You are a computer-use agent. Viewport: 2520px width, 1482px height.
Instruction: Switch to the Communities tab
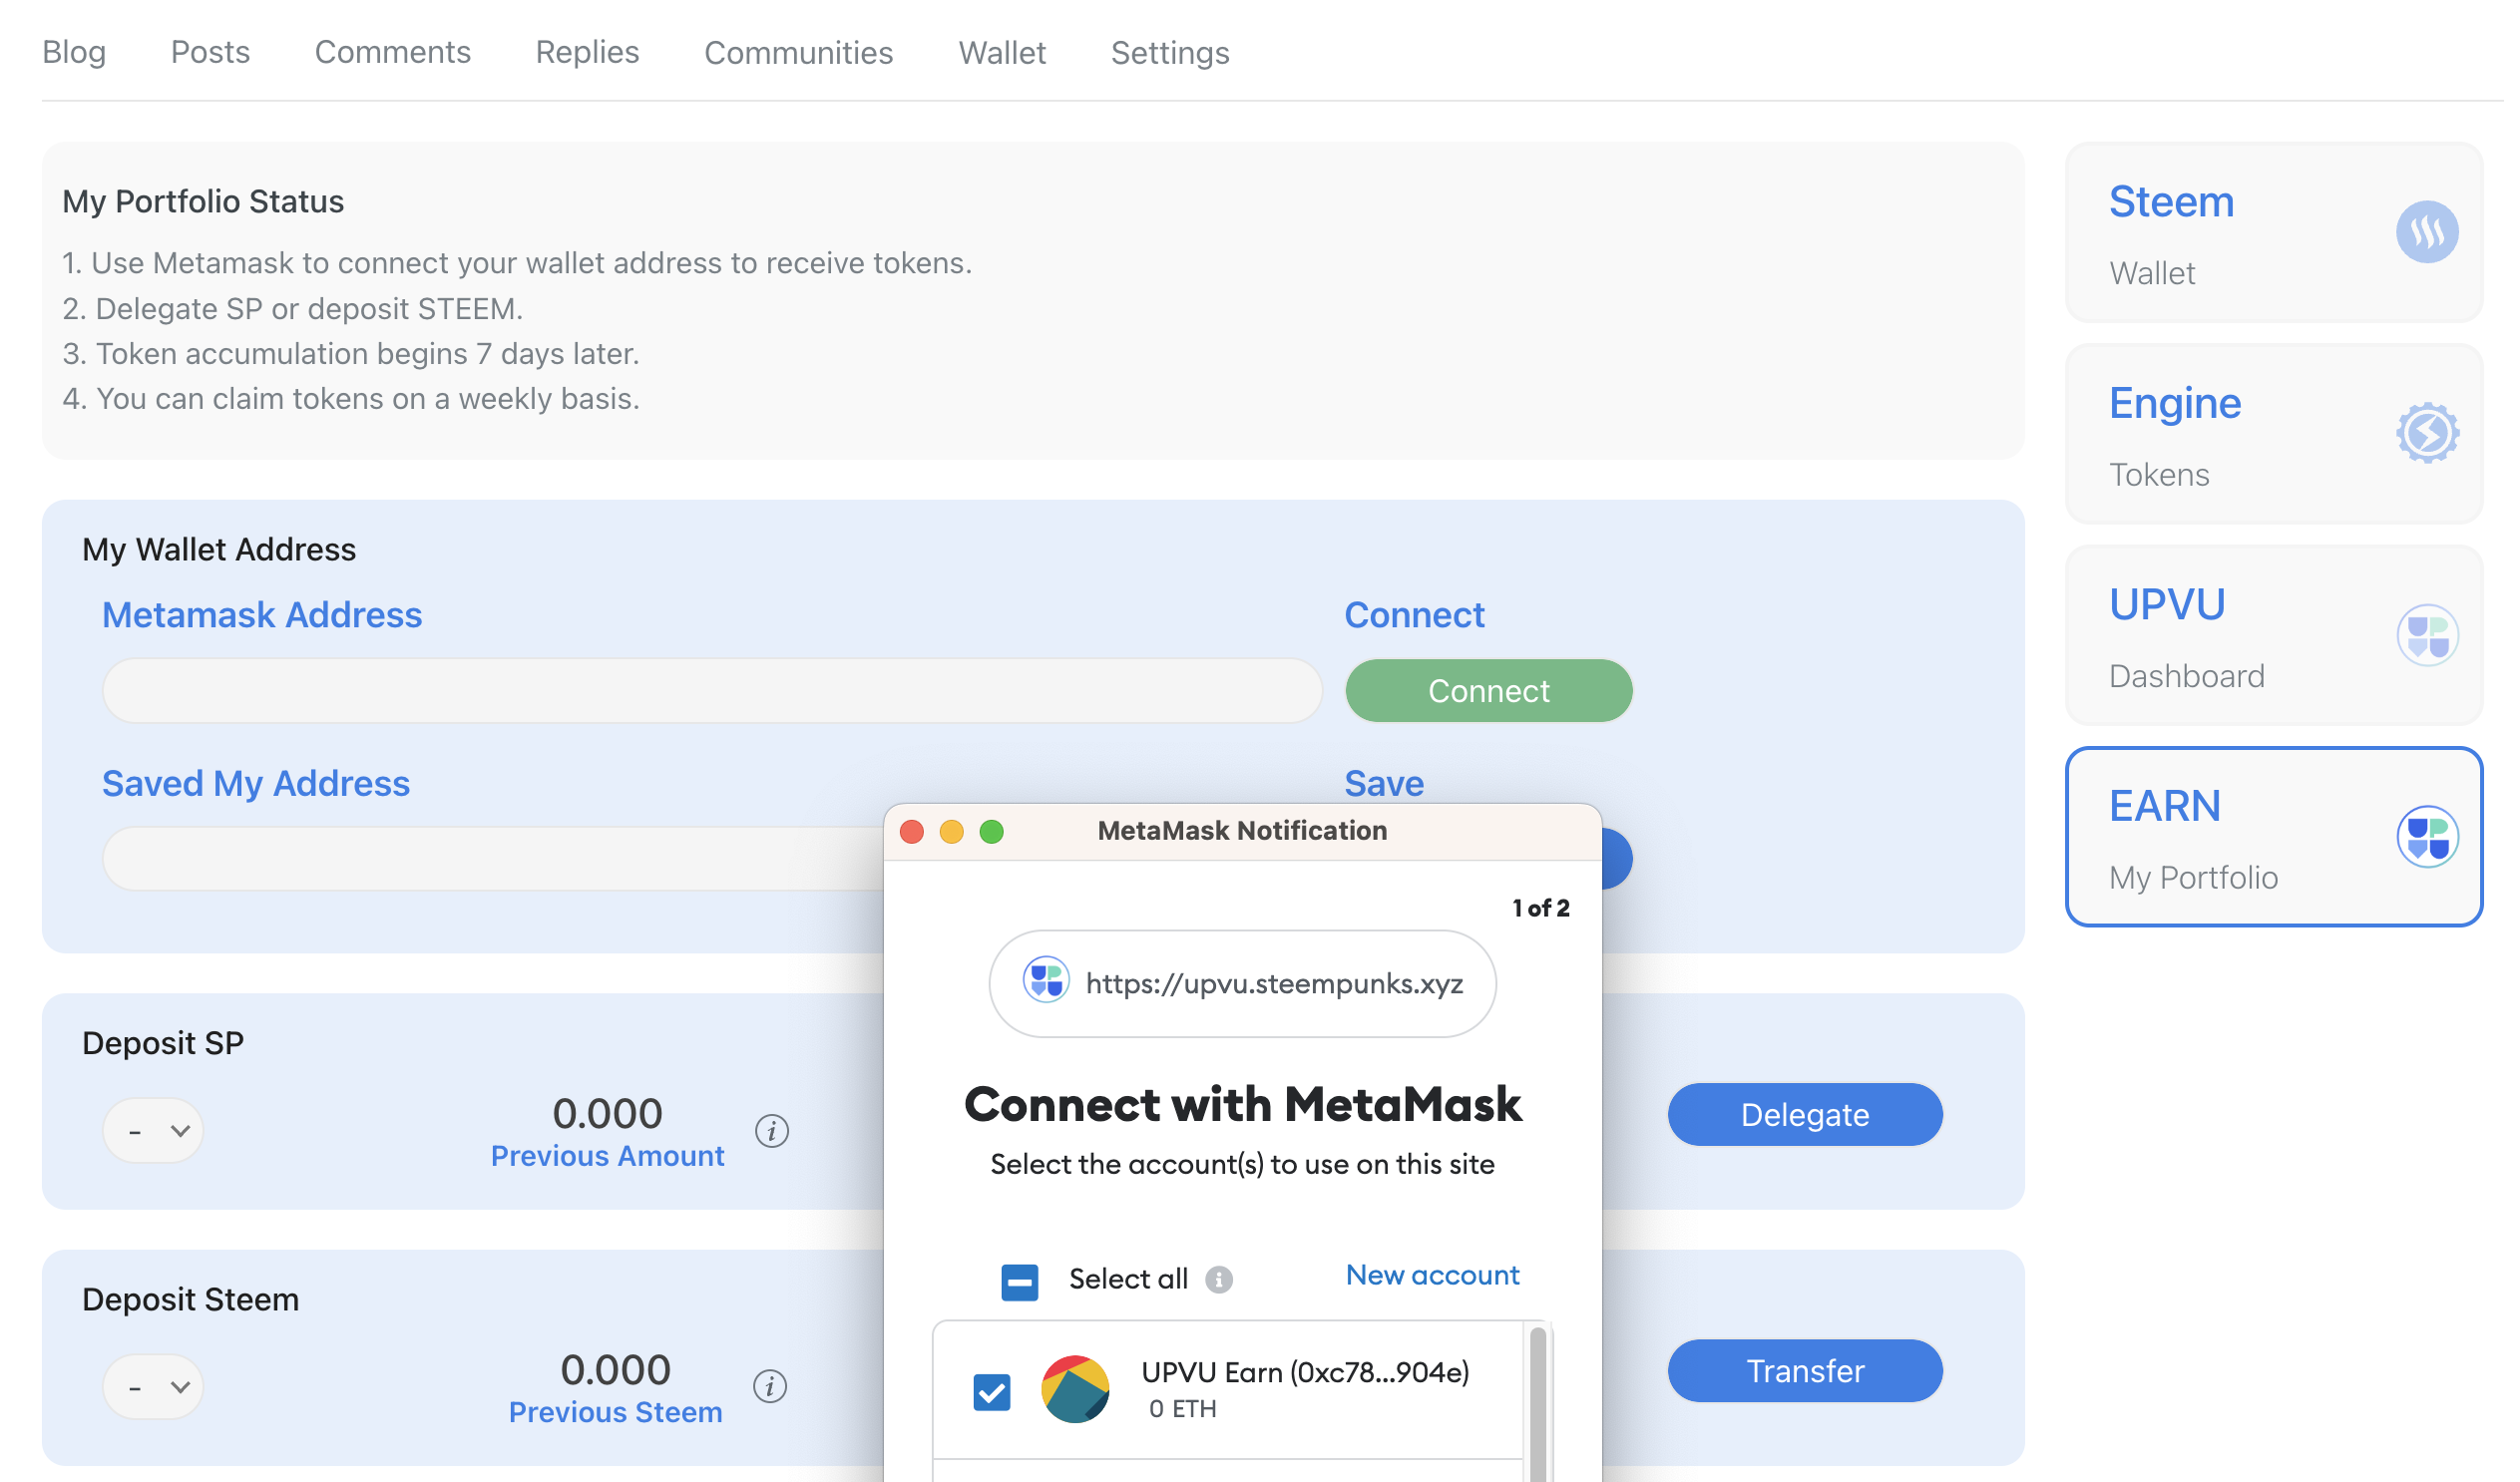click(798, 52)
